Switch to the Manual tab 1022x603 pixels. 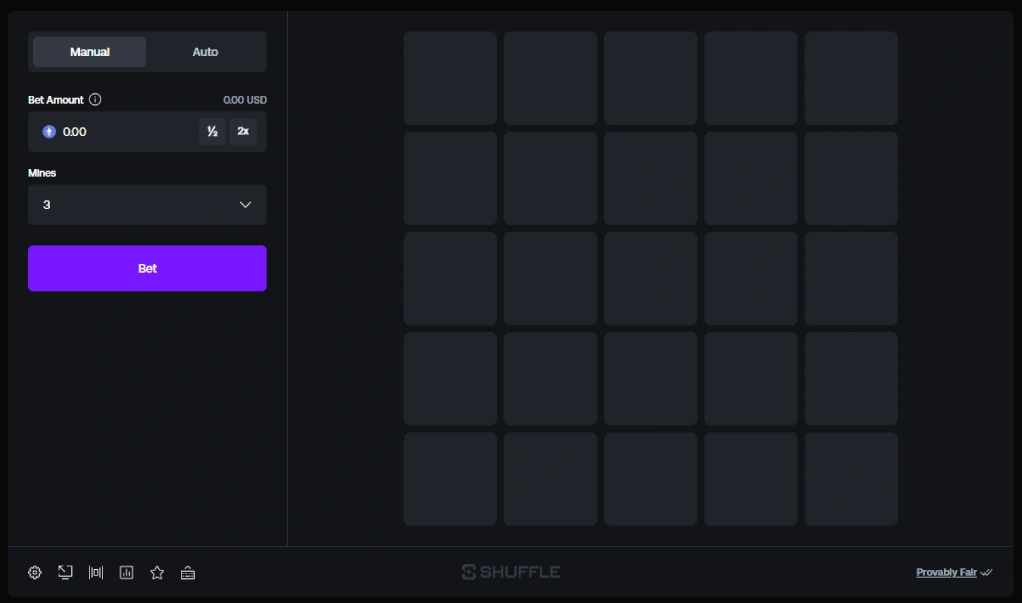coord(89,51)
